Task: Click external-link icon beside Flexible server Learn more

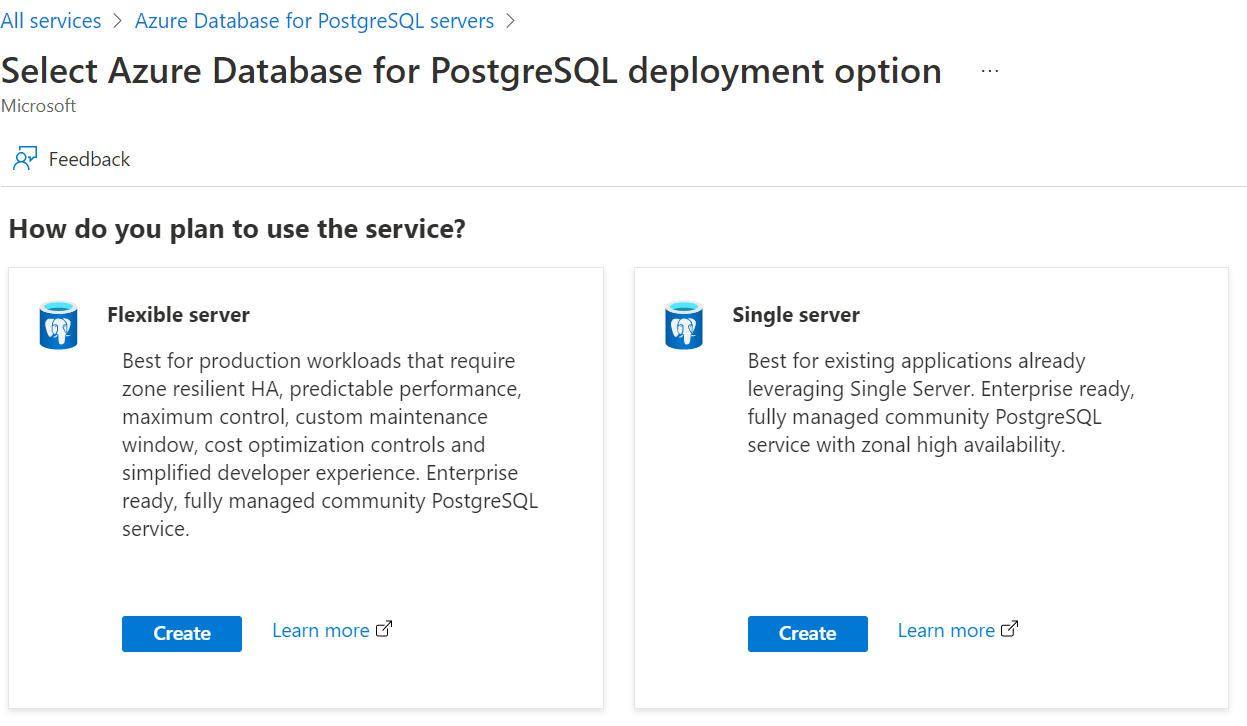Action: click(x=384, y=629)
